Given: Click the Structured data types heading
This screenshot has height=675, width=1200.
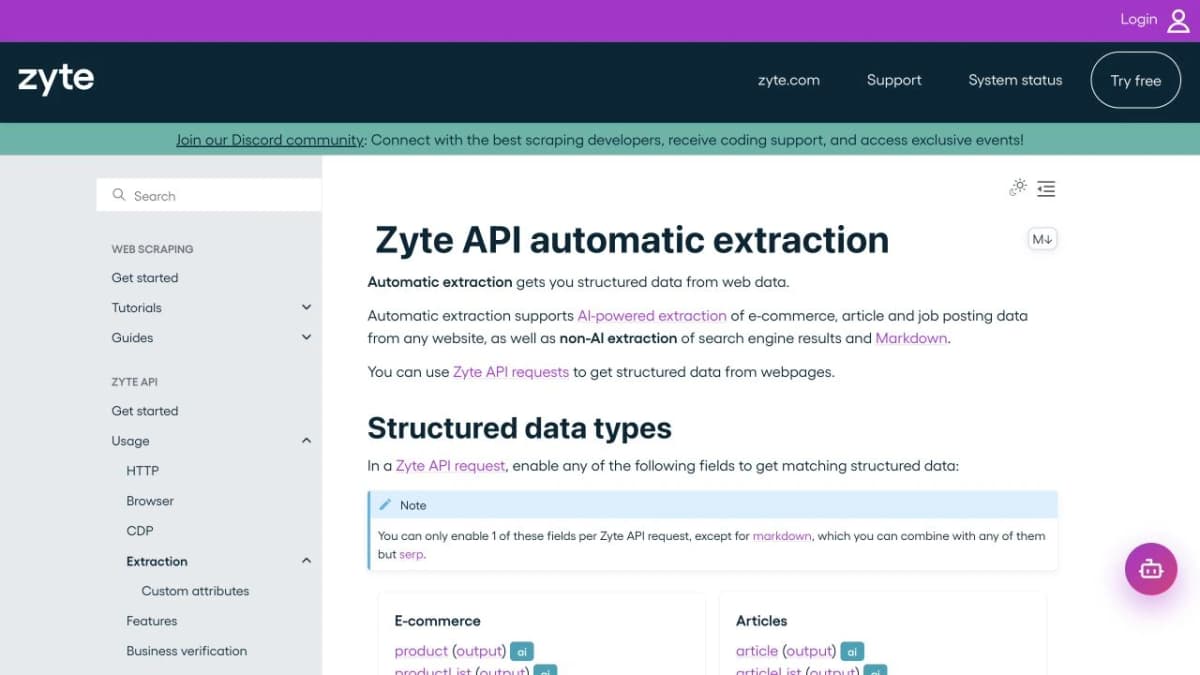Looking at the screenshot, I should pos(519,428).
